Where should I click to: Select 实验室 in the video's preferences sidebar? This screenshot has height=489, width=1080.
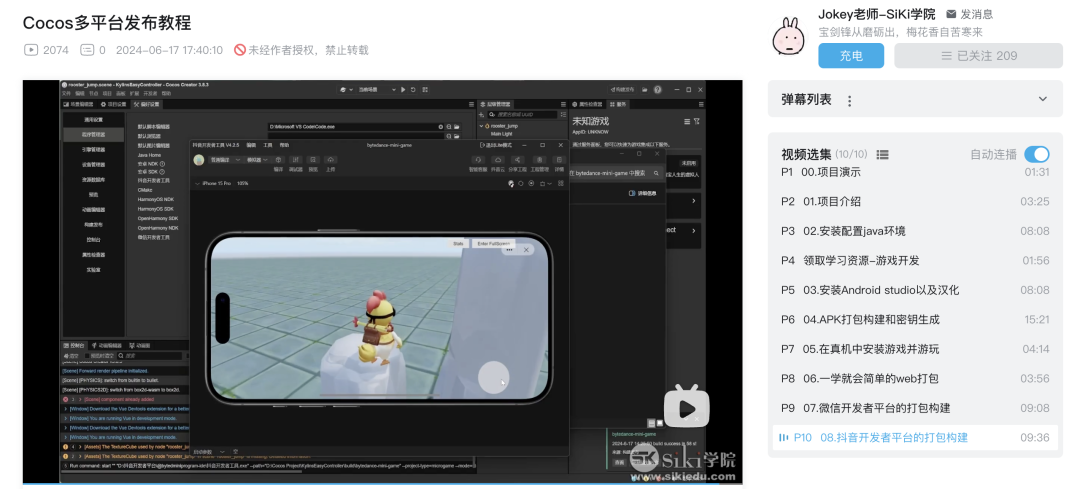pos(93,269)
